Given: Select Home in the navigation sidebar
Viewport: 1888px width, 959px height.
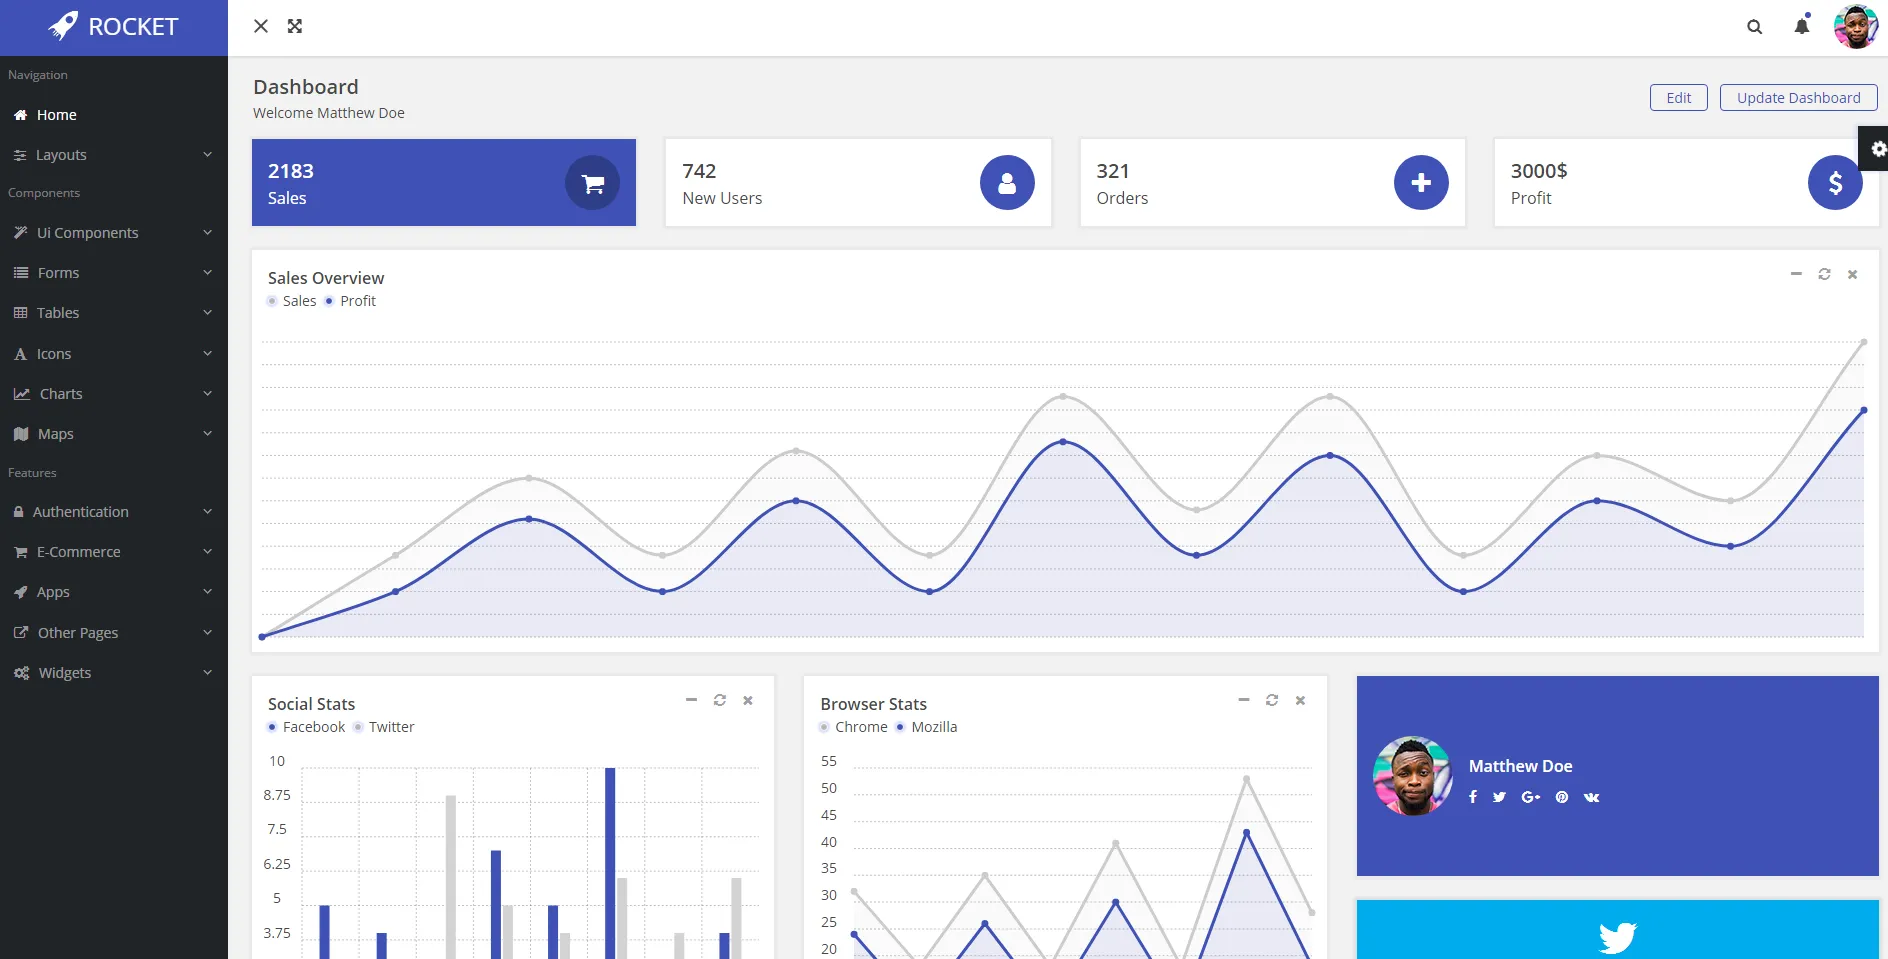Looking at the screenshot, I should pos(56,115).
